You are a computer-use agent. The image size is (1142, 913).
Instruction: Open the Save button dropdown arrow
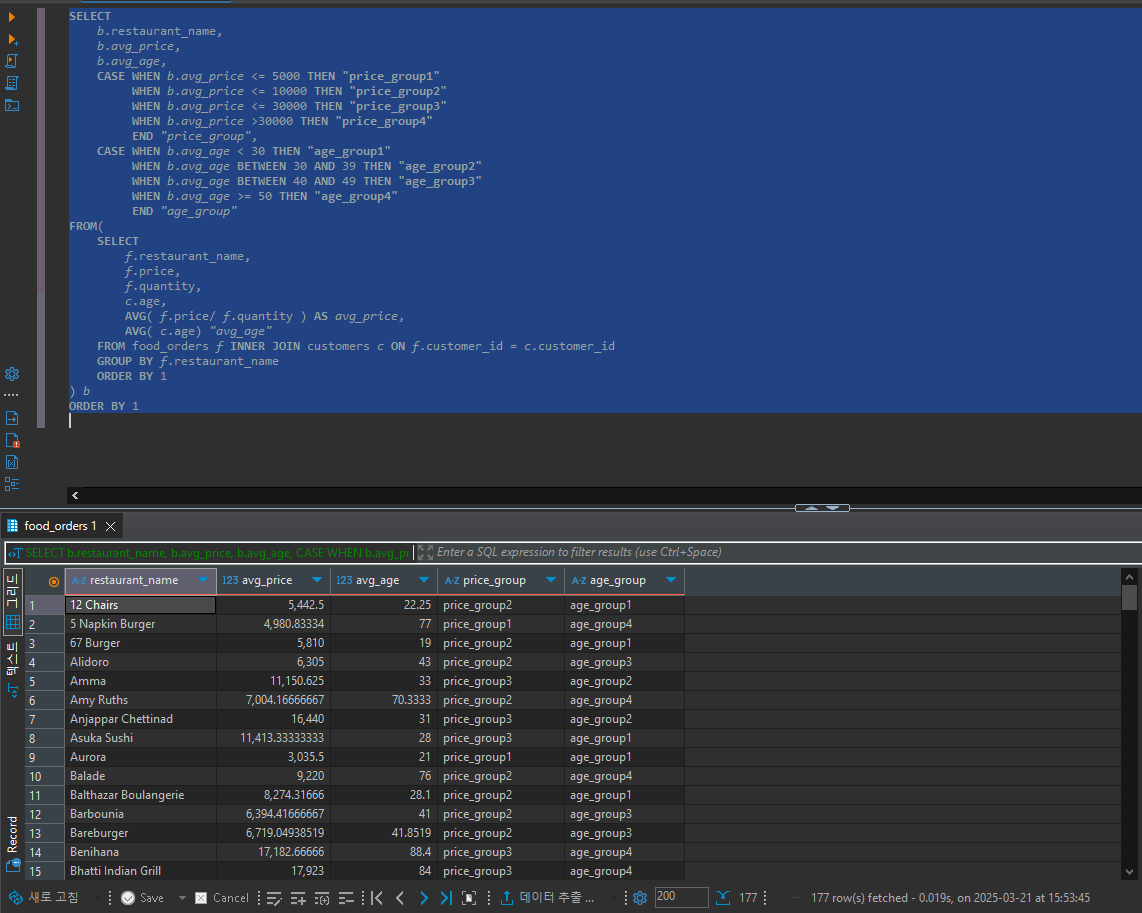182,898
